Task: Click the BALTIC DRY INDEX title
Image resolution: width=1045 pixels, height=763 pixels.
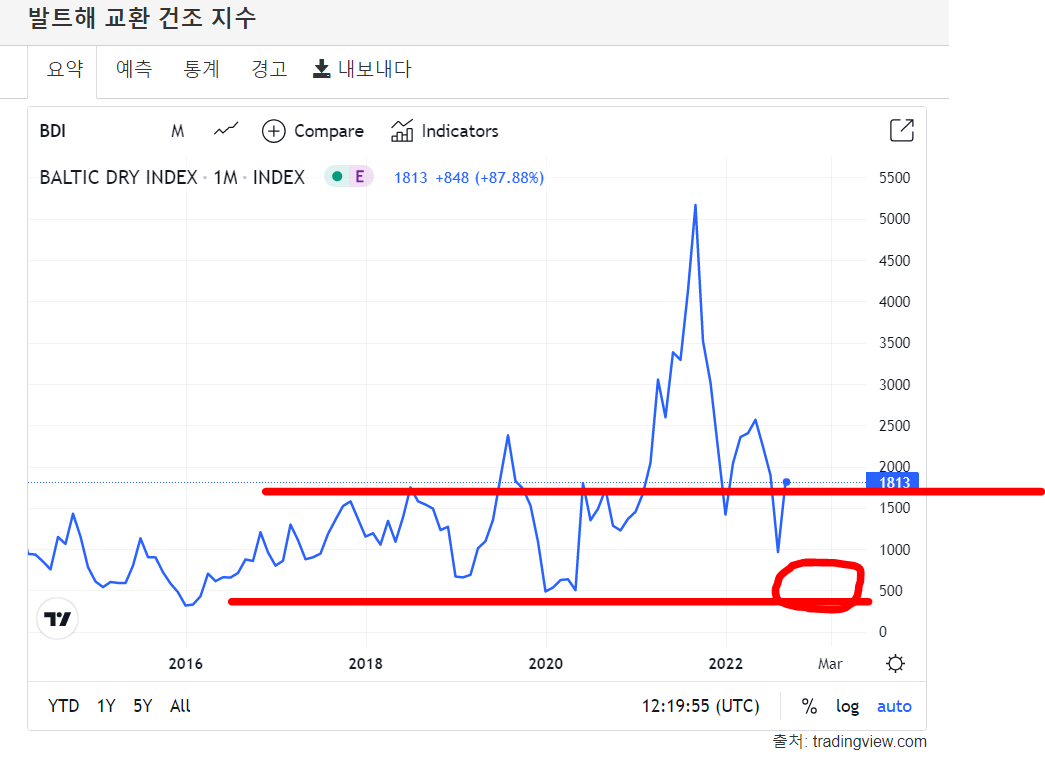Action: click(119, 177)
